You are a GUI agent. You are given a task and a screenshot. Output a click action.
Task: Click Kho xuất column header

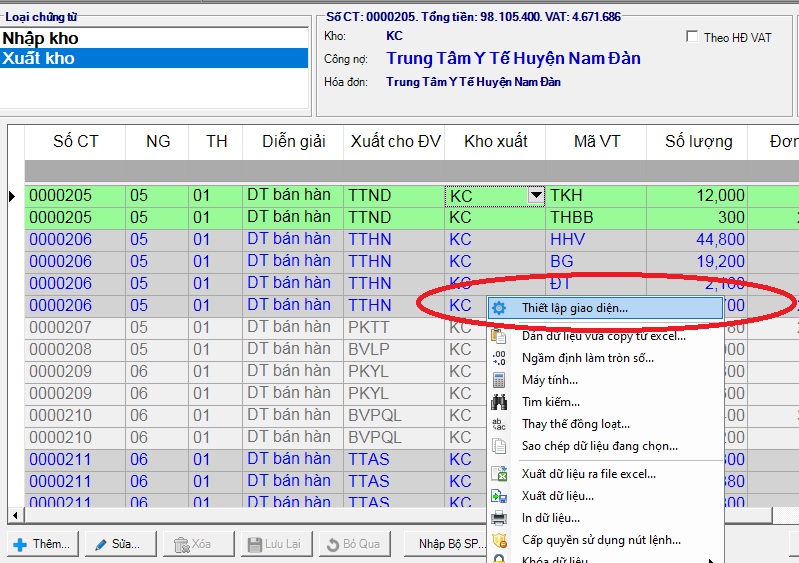(495, 142)
